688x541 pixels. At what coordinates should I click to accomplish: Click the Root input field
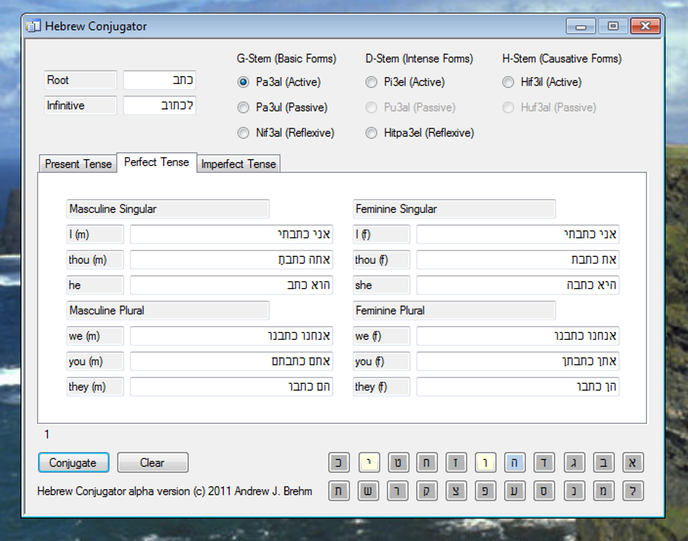click(160, 80)
